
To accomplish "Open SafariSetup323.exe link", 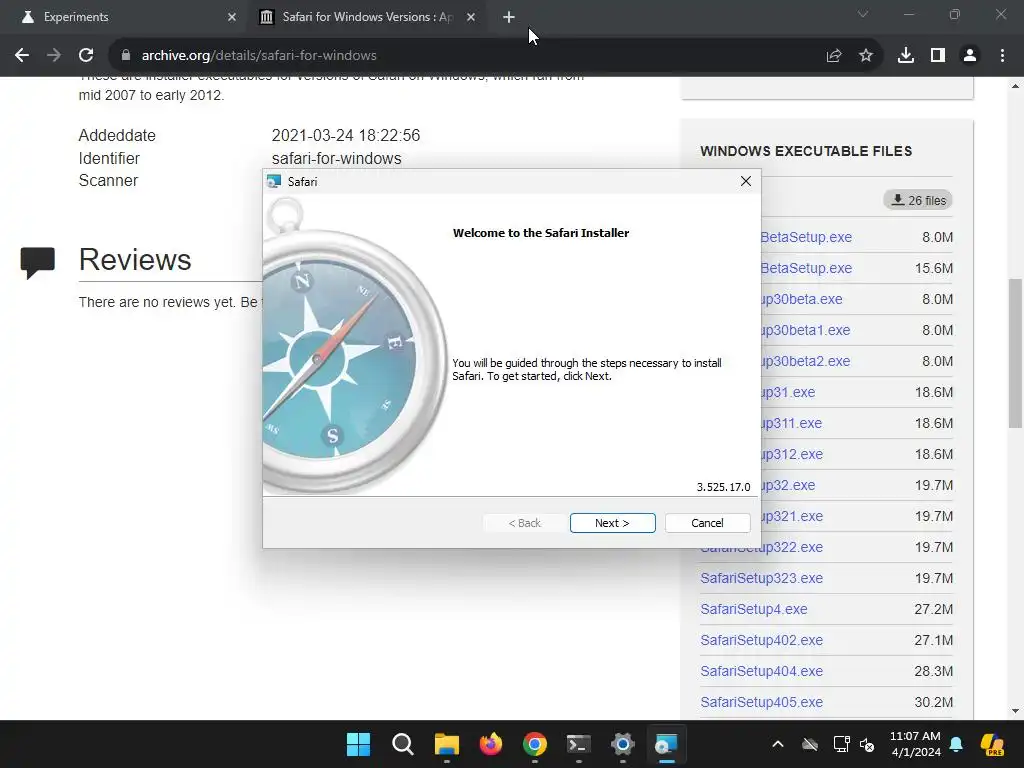I will click(761, 578).
